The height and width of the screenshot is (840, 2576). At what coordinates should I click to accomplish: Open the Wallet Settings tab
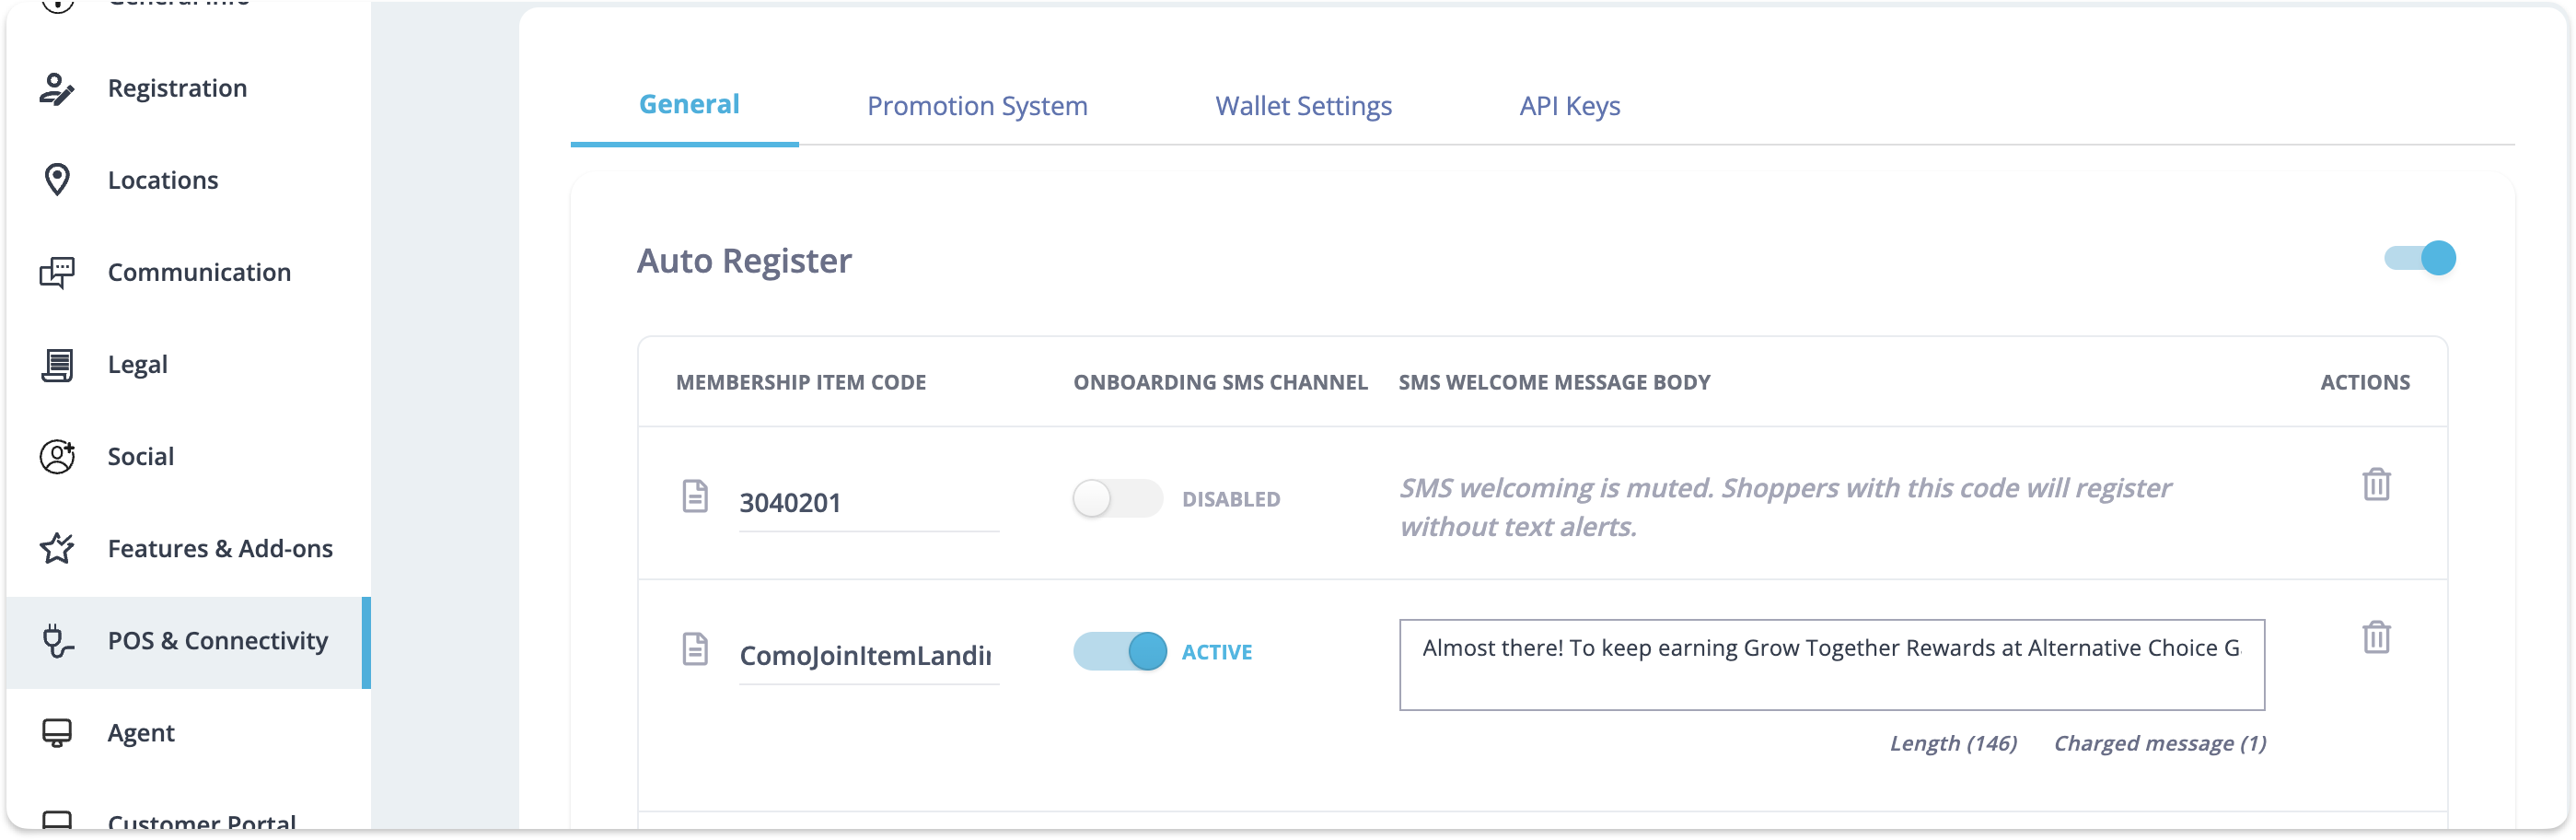coord(1303,106)
